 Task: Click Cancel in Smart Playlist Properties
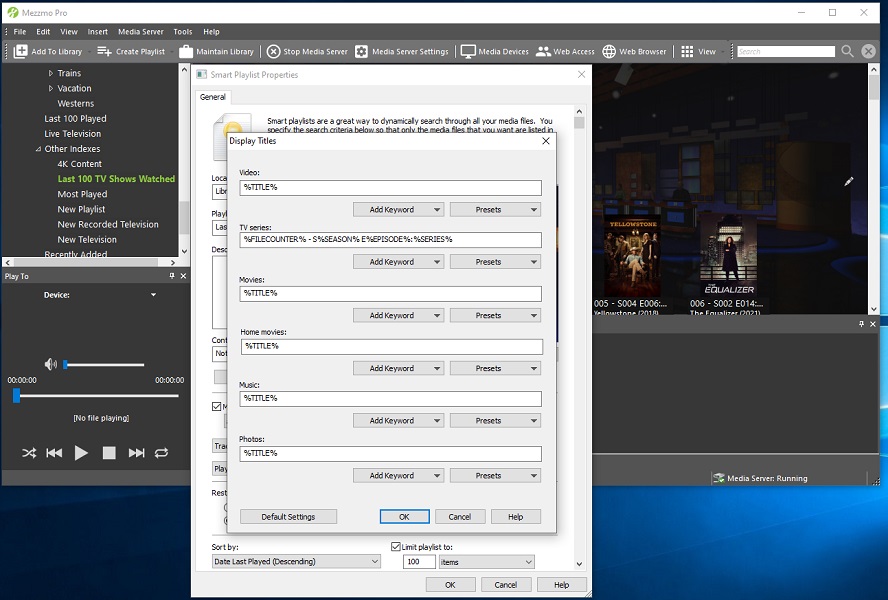click(506, 585)
